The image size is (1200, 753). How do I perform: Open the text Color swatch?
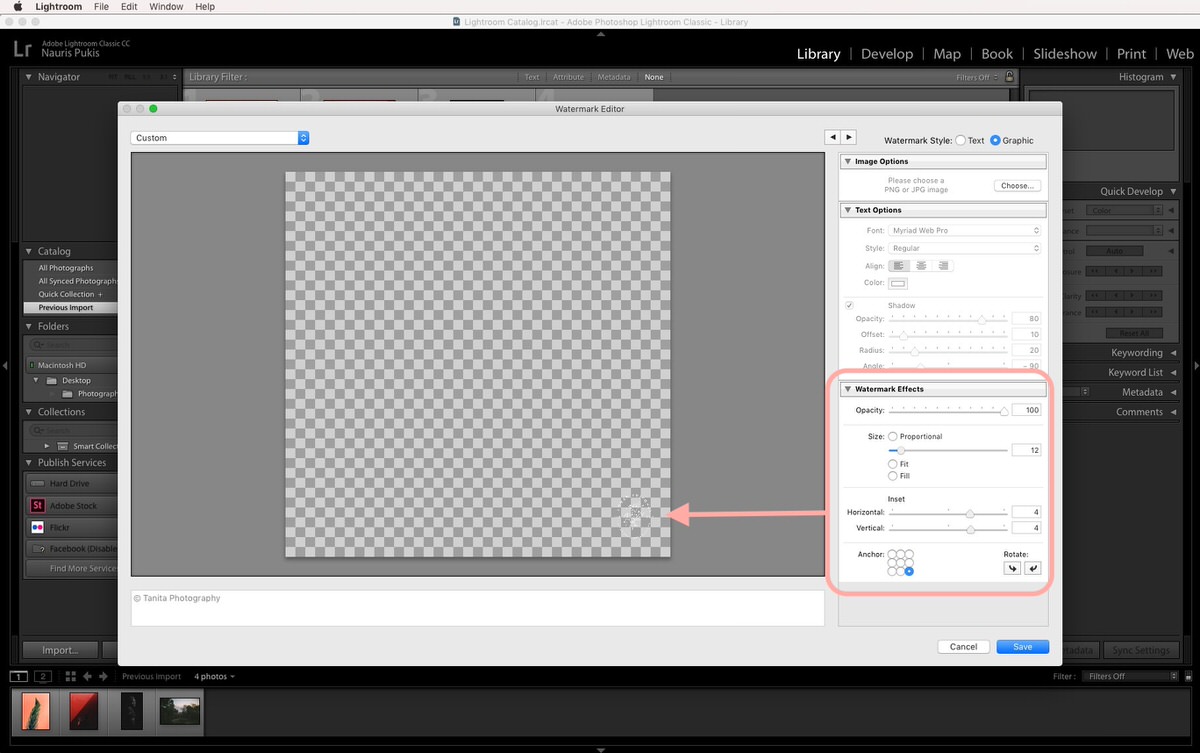coord(898,283)
